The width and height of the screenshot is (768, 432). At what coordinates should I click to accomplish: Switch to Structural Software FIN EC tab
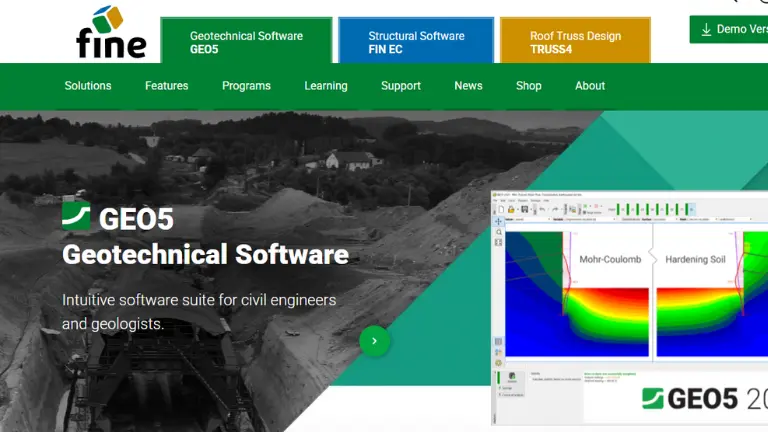click(415, 42)
